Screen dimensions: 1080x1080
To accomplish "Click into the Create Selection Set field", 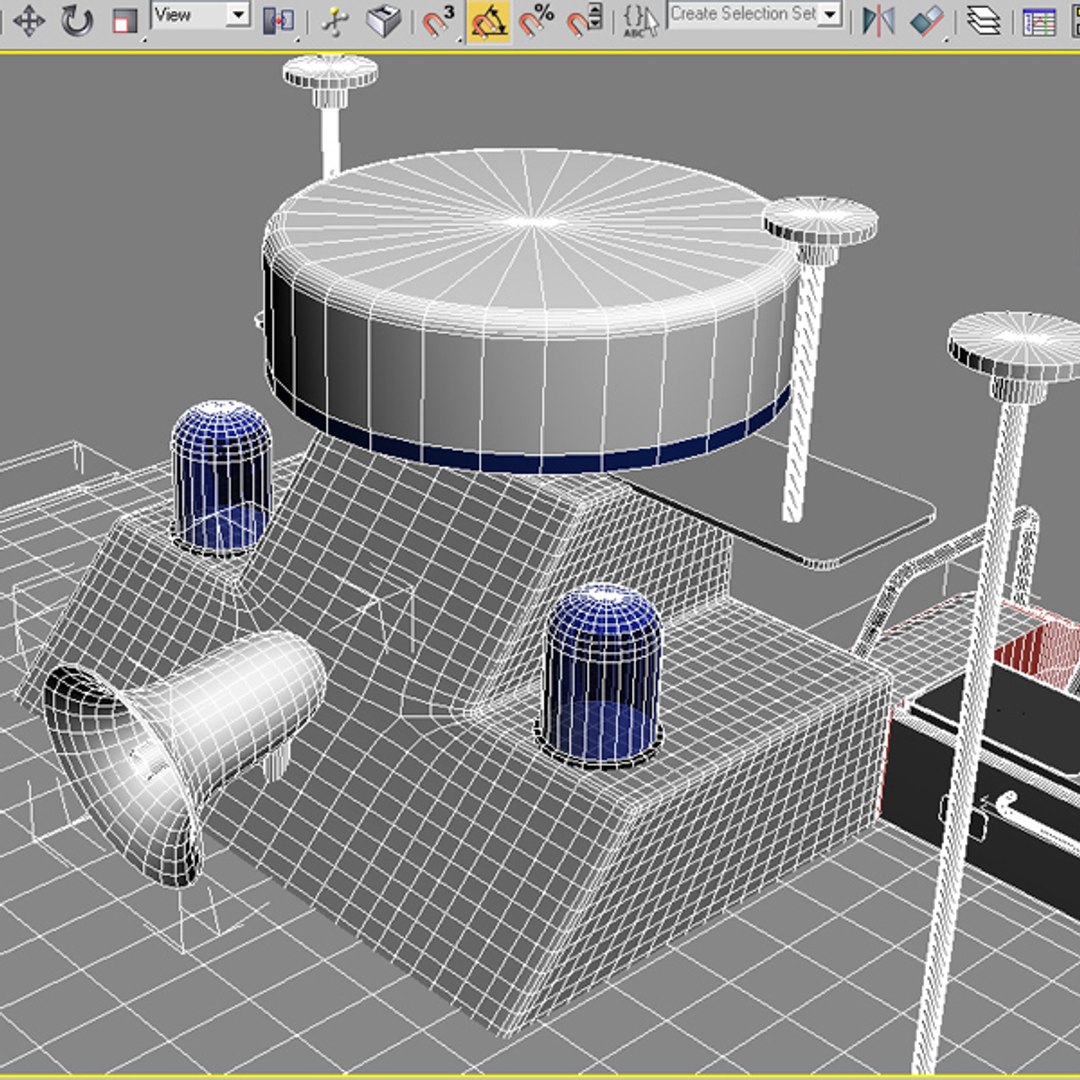I will point(744,14).
